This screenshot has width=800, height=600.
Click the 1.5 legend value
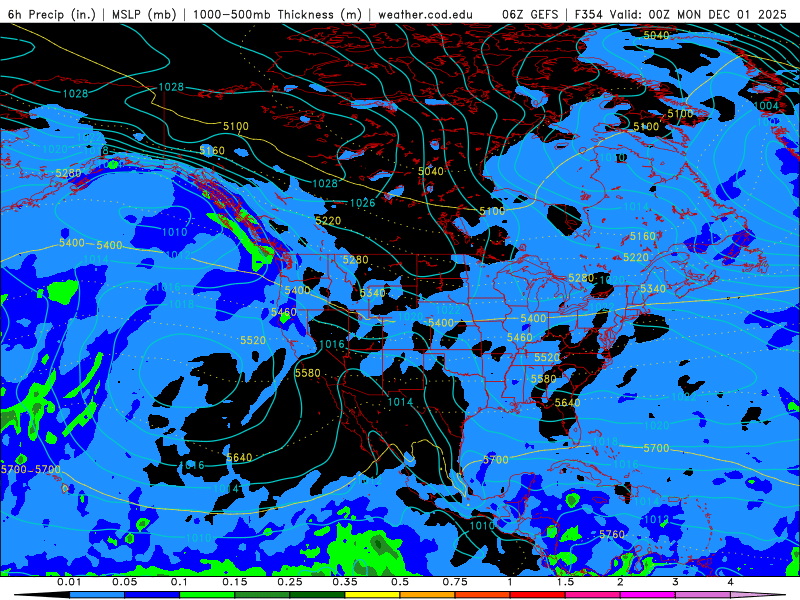(565, 582)
